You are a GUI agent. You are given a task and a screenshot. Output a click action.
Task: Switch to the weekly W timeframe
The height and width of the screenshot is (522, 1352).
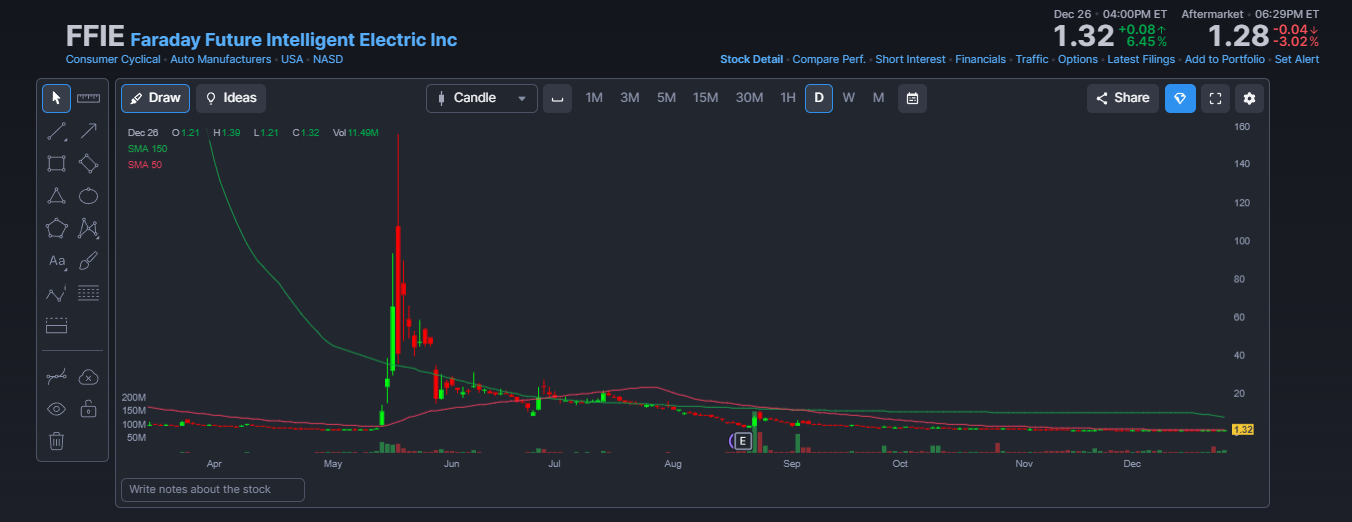[848, 98]
